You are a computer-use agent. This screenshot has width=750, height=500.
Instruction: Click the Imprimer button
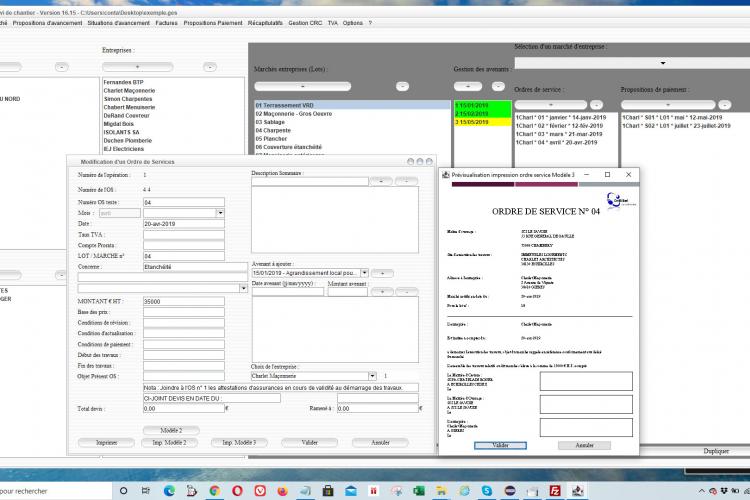point(106,443)
